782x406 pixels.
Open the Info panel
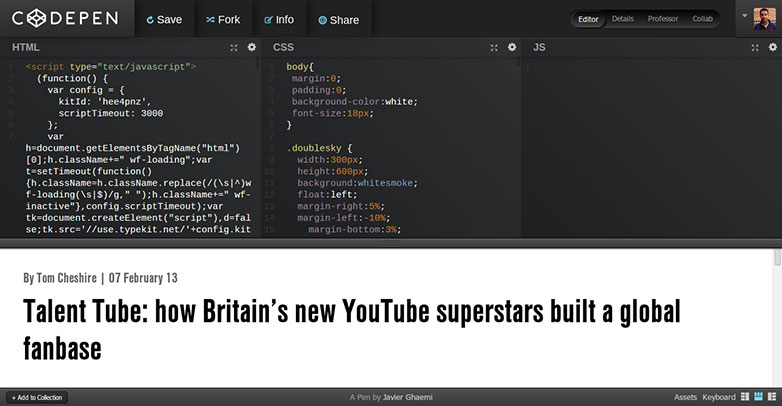coord(279,20)
